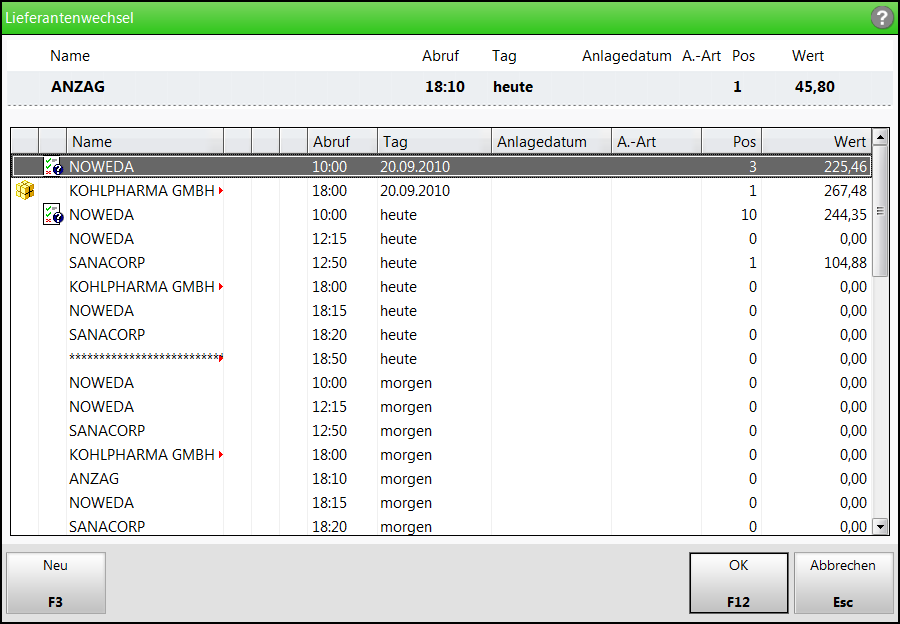Select NOWEDA 18:15 morgen row
Screen dimensions: 900x624
click(441, 503)
